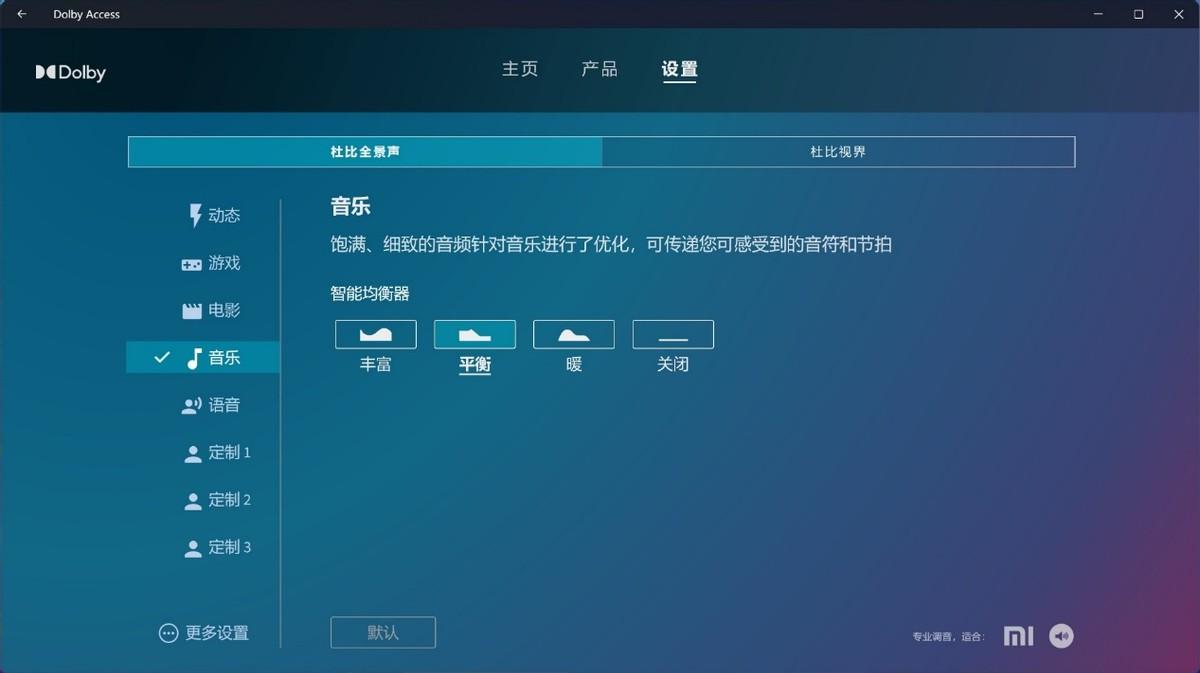The image size is (1200, 673).
Task: Click the 游戏 gamepad icon
Action: pos(190,263)
